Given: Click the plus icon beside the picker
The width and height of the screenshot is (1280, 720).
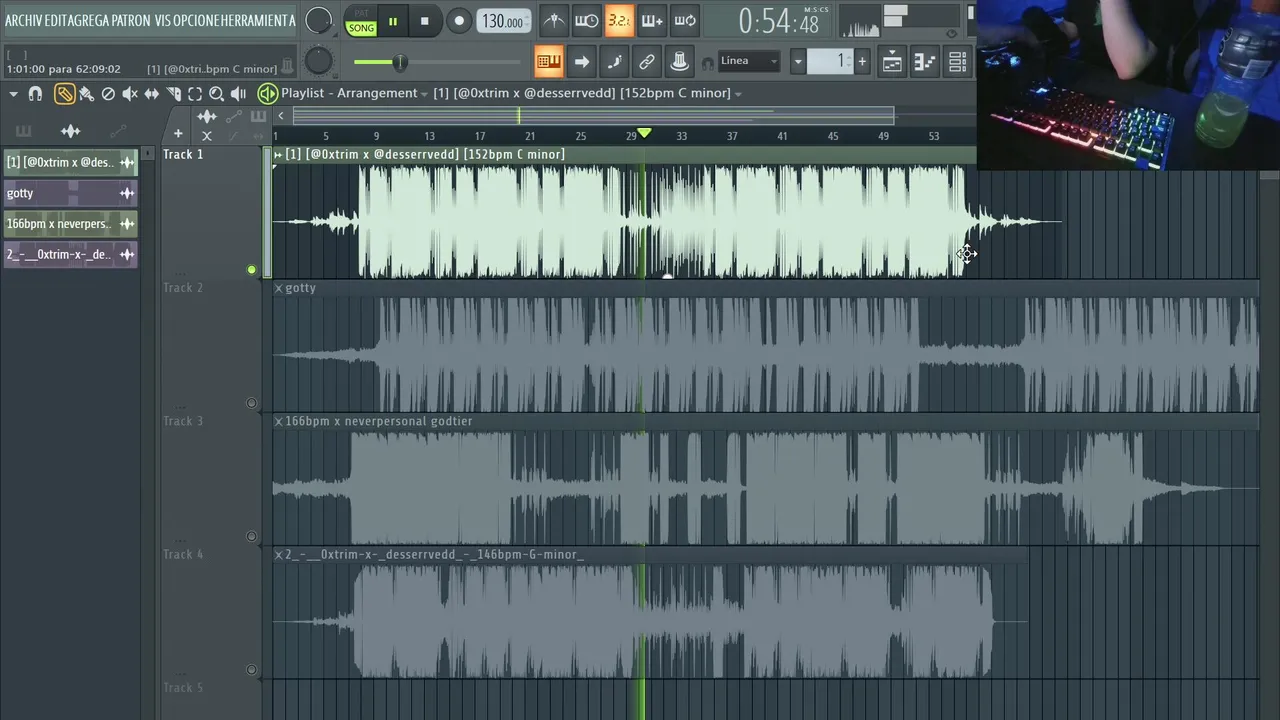Looking at the screenshot, I should click(x=178, y=133).
